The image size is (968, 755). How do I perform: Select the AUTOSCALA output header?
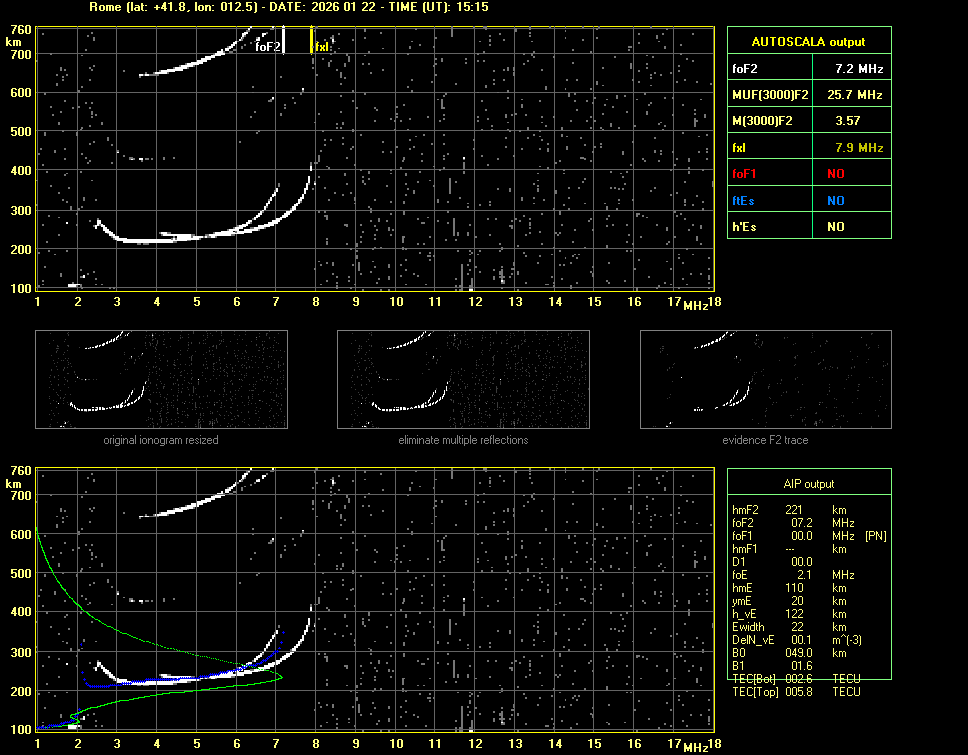(x=808, y=42)
